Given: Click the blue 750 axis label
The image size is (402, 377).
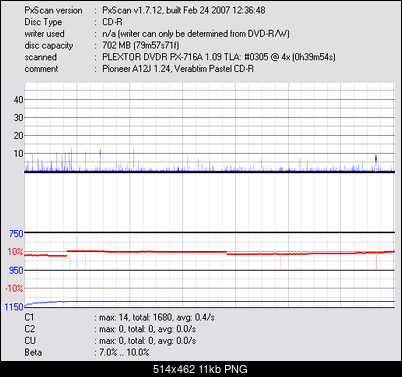Looking at the screenshot, I should [16, 234].
